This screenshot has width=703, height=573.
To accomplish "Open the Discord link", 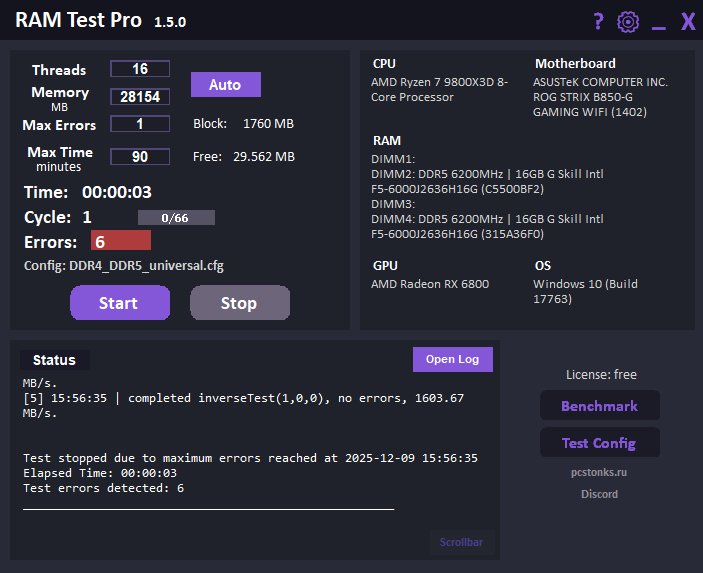I will [599, 494].
